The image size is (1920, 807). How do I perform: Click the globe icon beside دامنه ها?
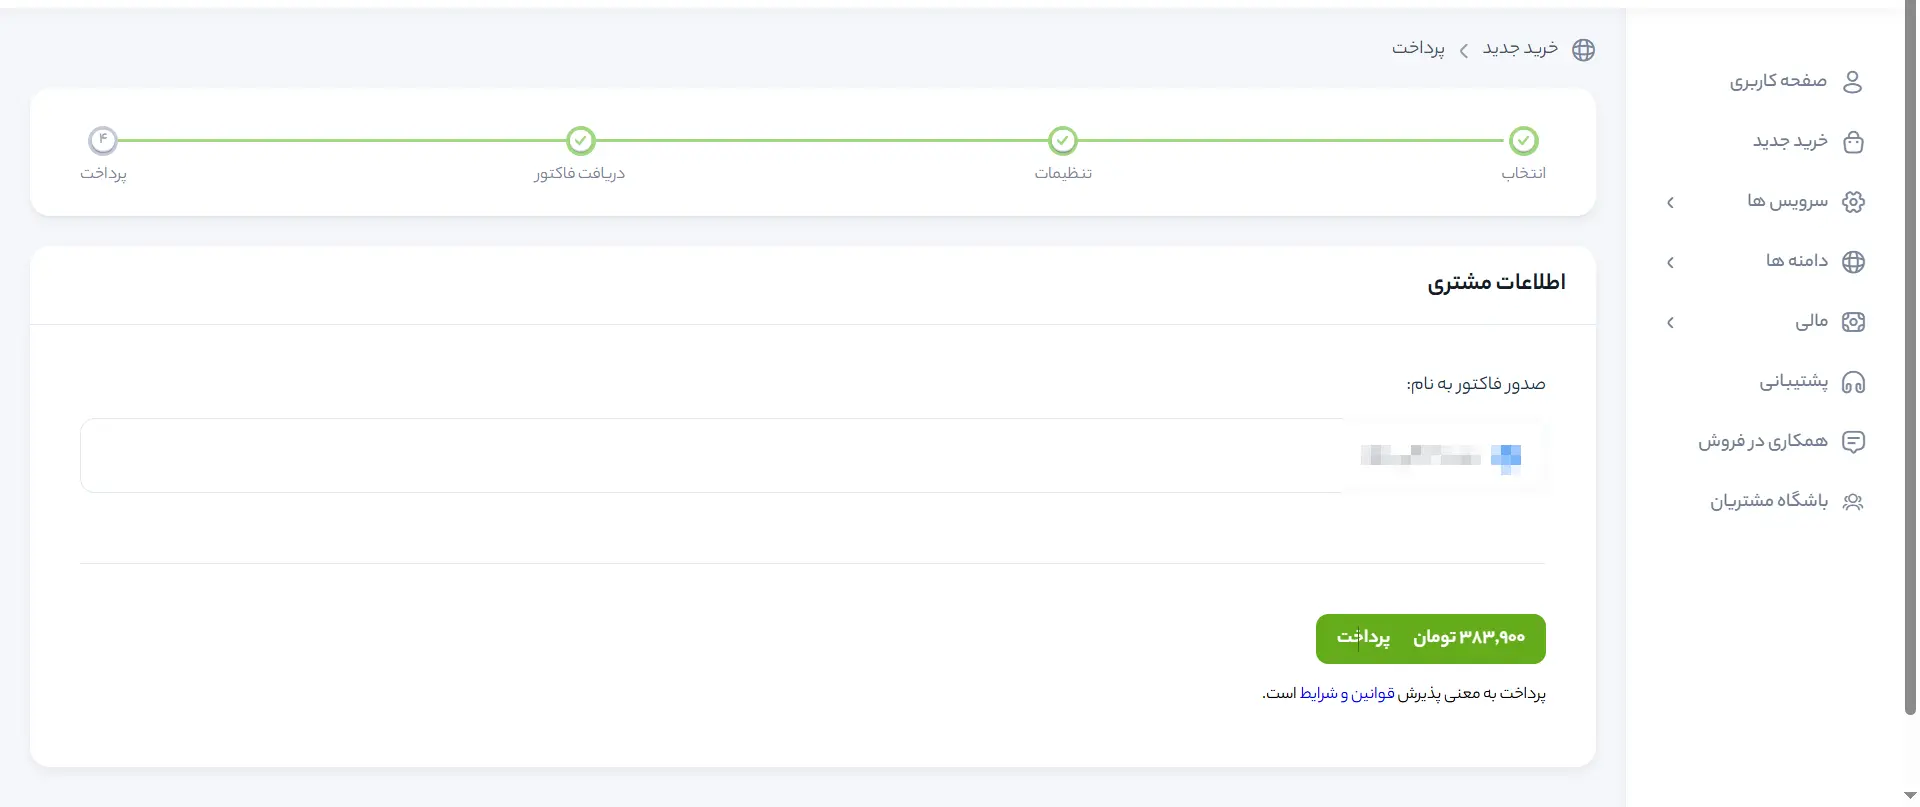pyautogui.click(x=1853, y=262)
